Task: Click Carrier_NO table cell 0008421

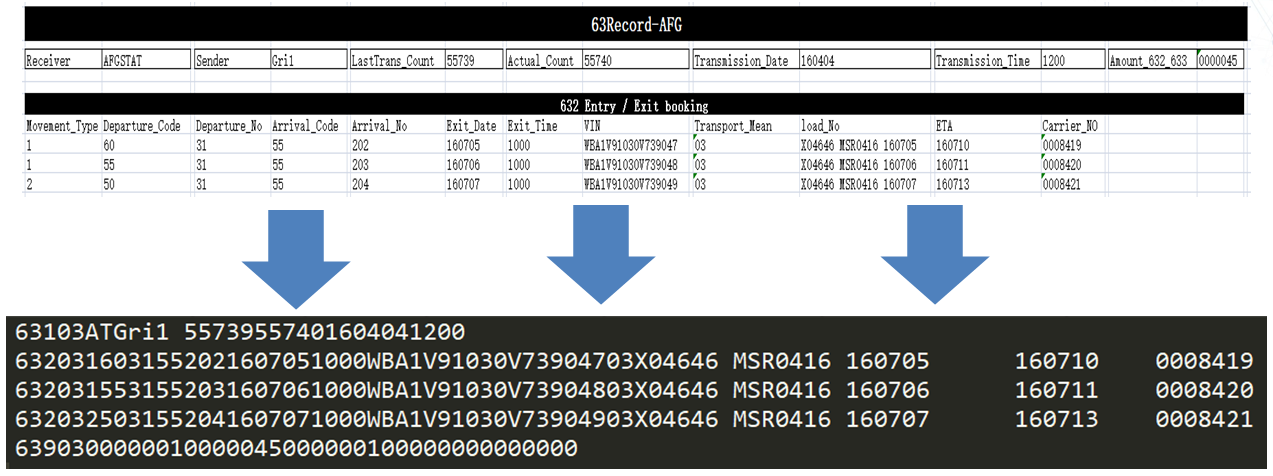Action: point(1073,184)
